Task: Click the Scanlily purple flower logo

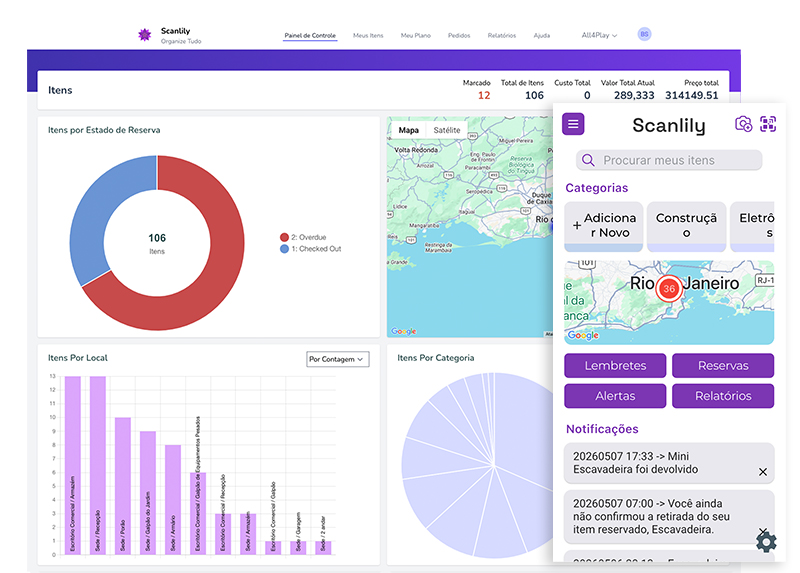Action: (145, 35)
